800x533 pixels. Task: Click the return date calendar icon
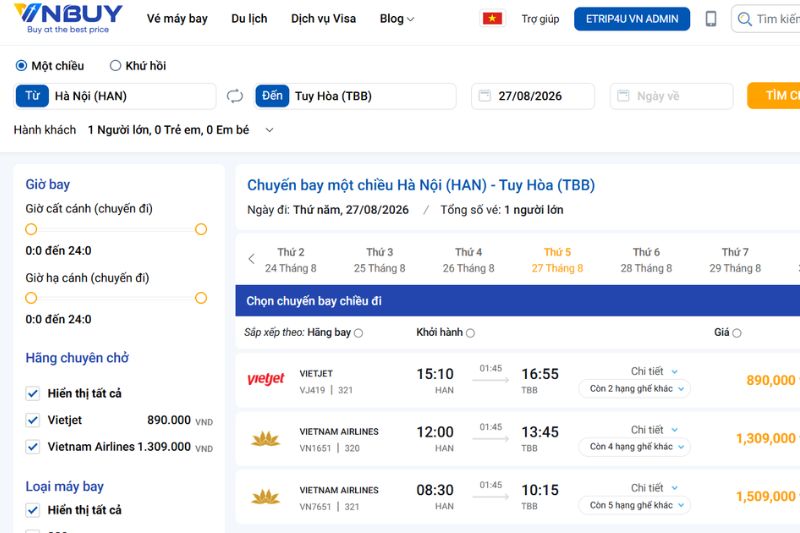point(623,95)
